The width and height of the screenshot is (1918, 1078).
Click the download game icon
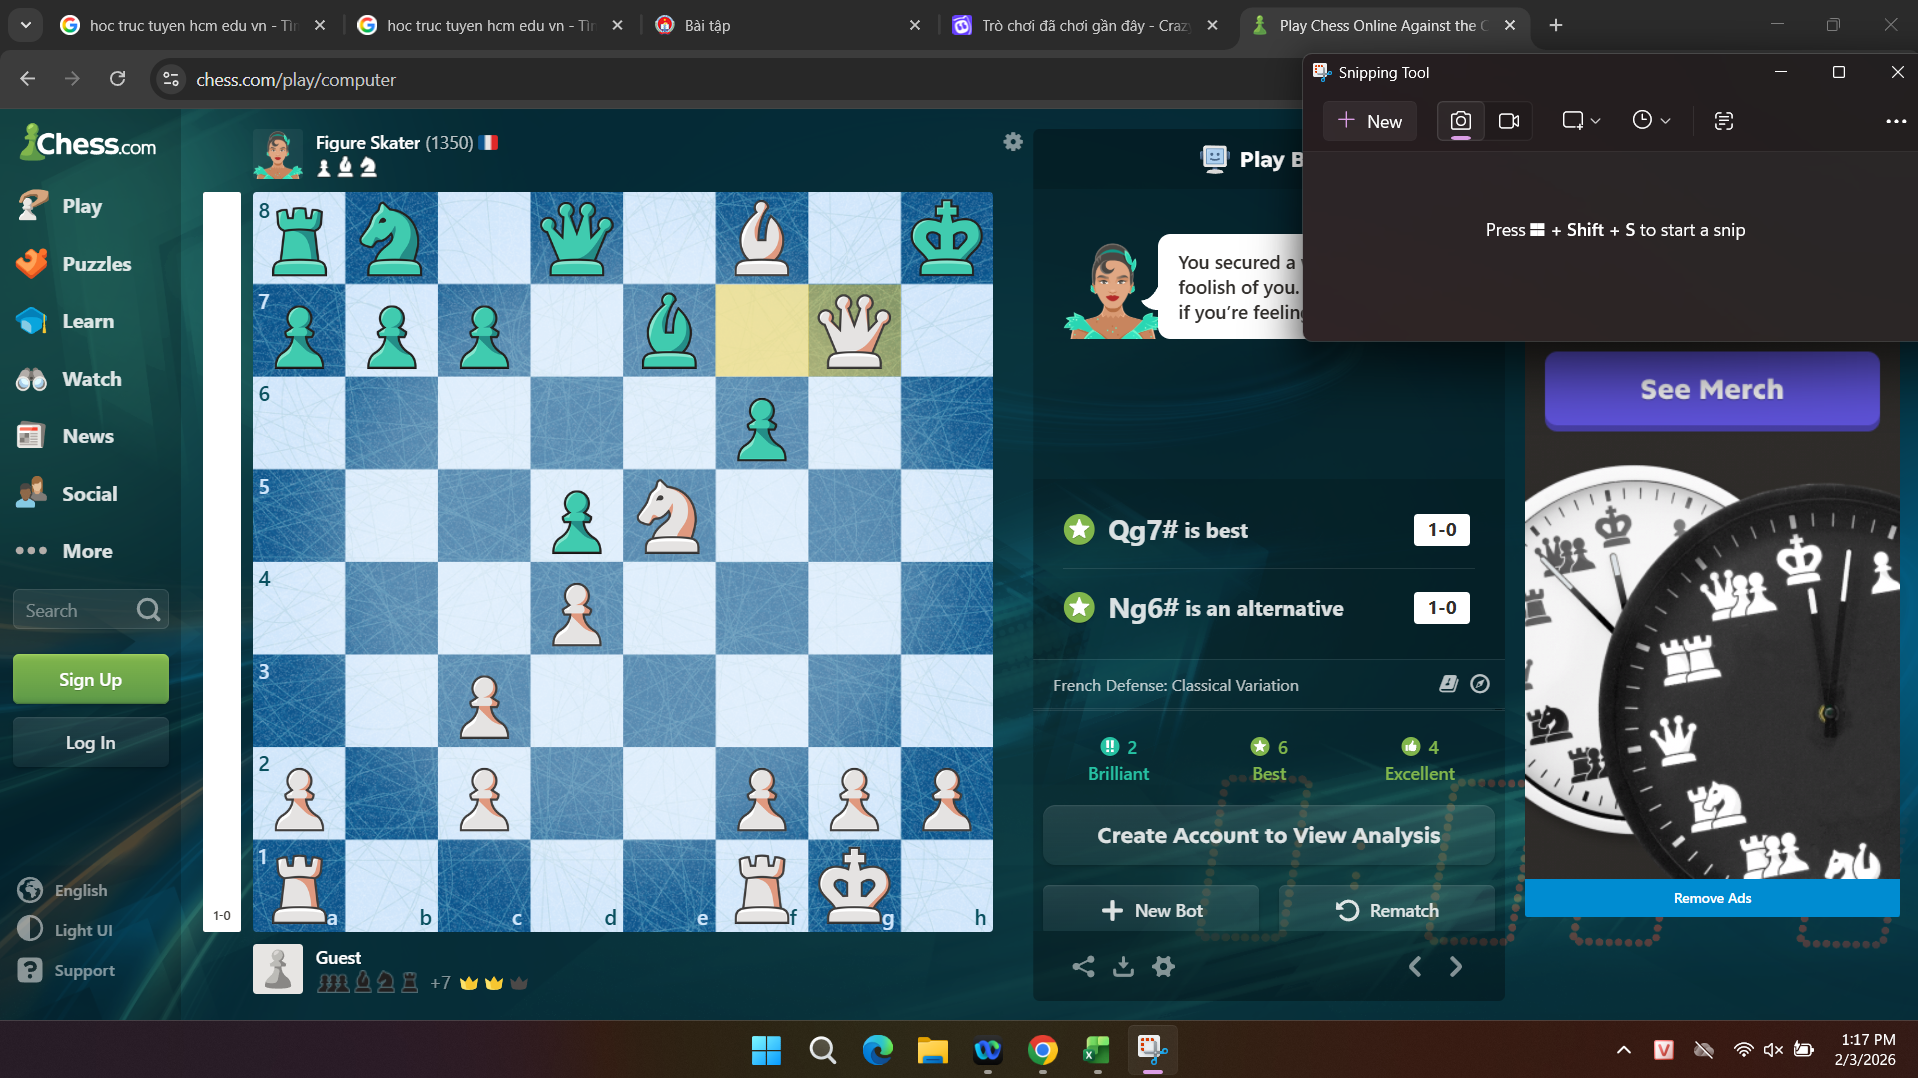coord(1123,966)
